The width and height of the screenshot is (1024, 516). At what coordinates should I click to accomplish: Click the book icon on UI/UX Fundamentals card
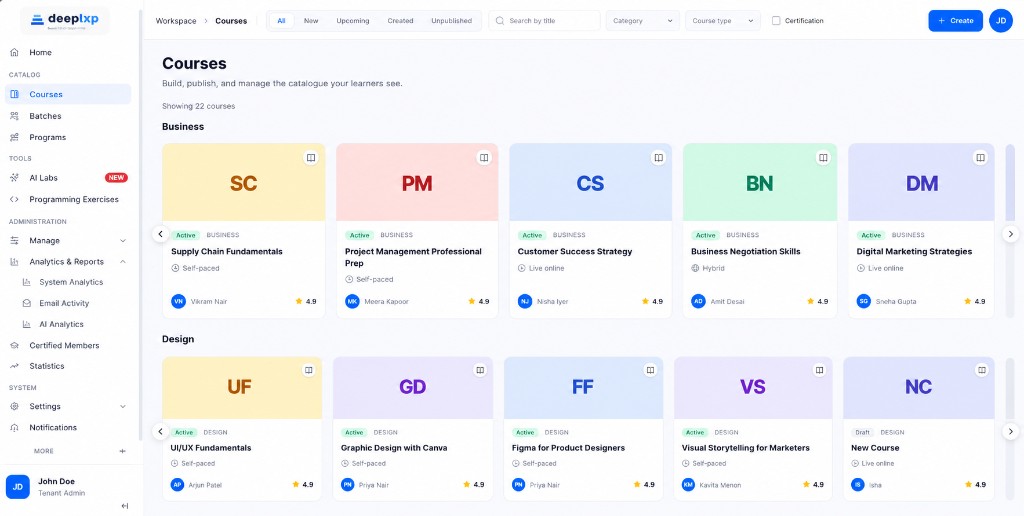(308, 370)
